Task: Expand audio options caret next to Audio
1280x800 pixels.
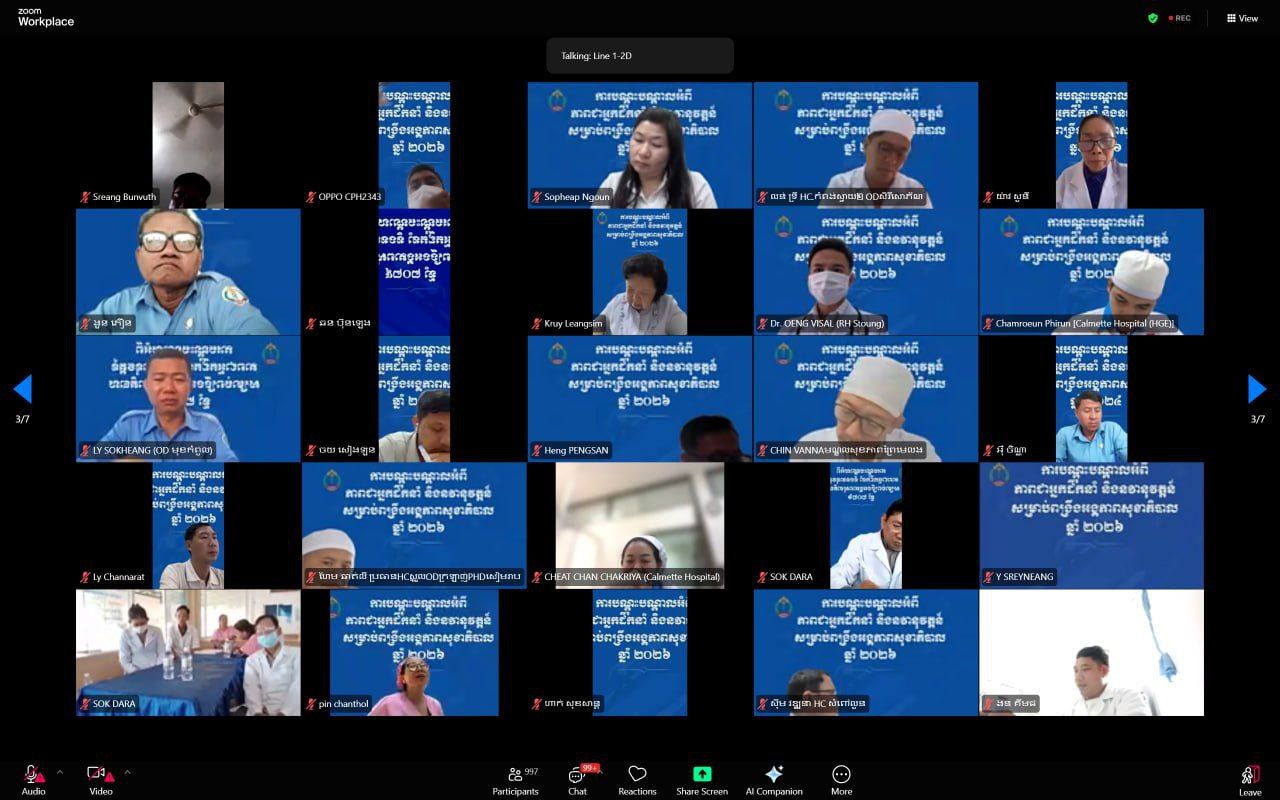Action: point(59,772)
